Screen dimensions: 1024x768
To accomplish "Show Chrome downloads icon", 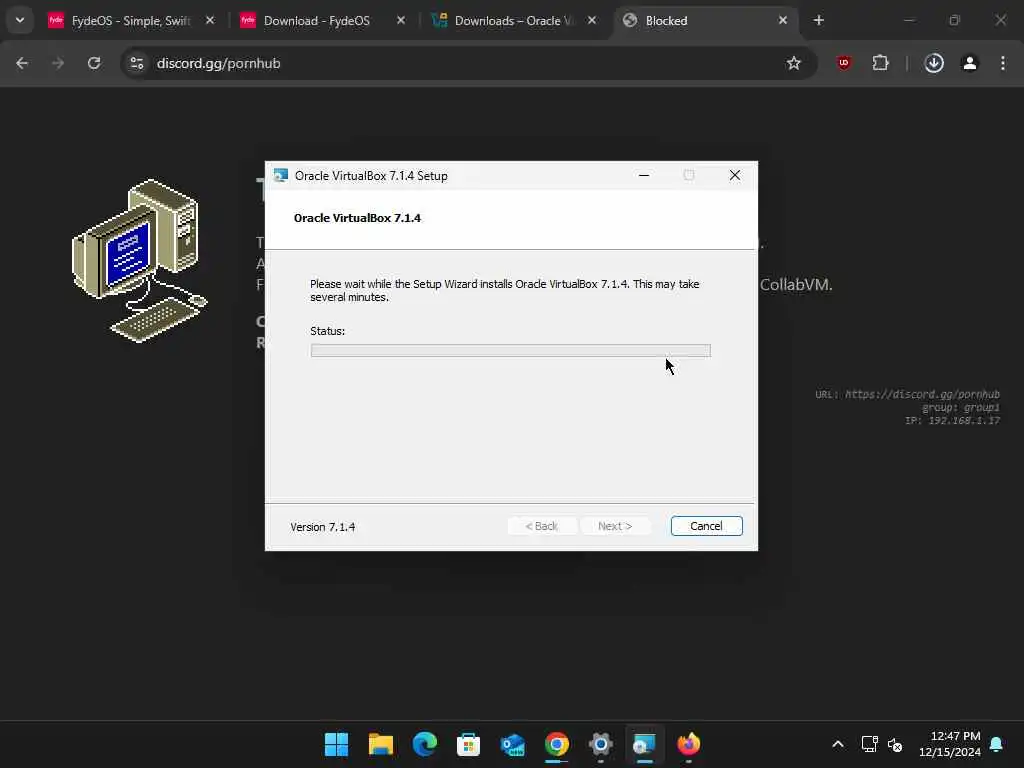I will click(934, 63).
